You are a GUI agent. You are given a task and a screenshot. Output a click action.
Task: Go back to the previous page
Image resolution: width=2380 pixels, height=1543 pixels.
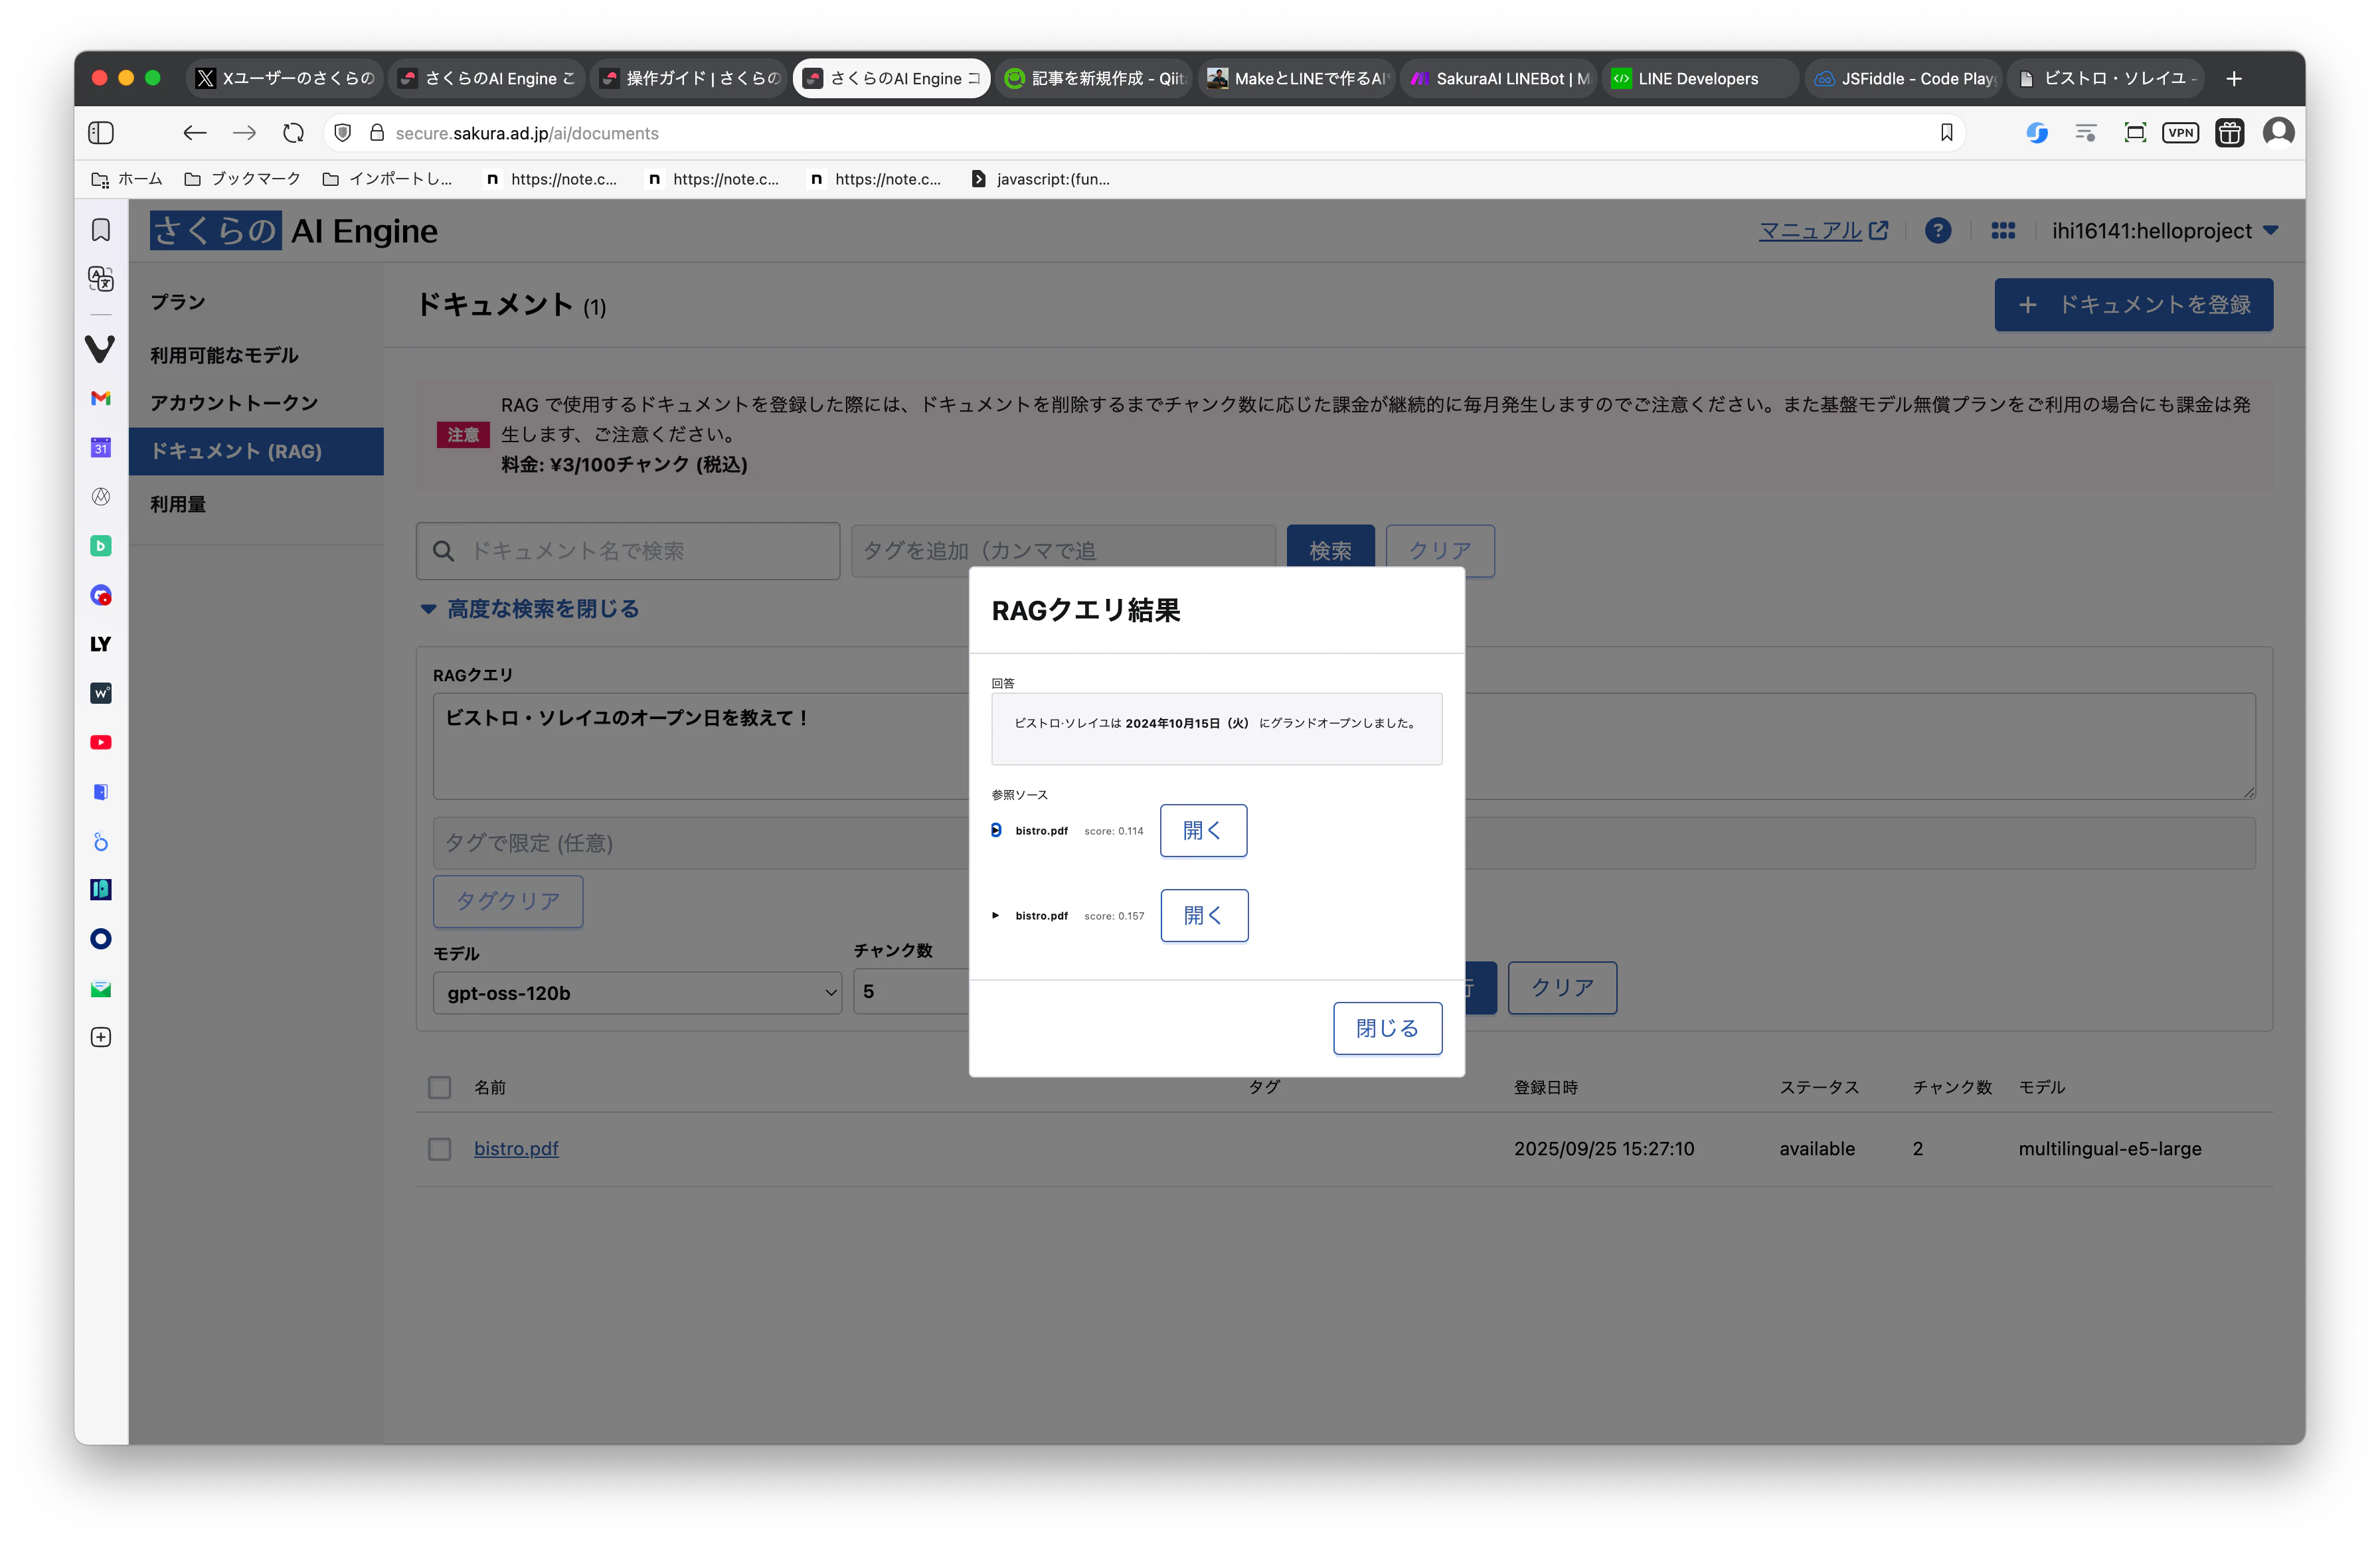pos(194,132)
